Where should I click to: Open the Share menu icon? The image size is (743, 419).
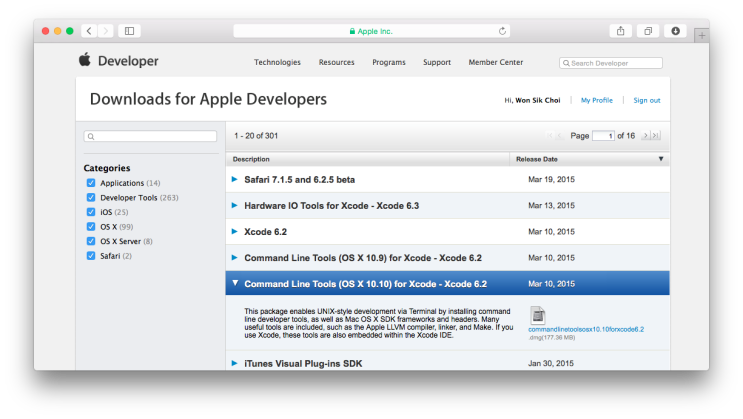(x=620, y=31)
